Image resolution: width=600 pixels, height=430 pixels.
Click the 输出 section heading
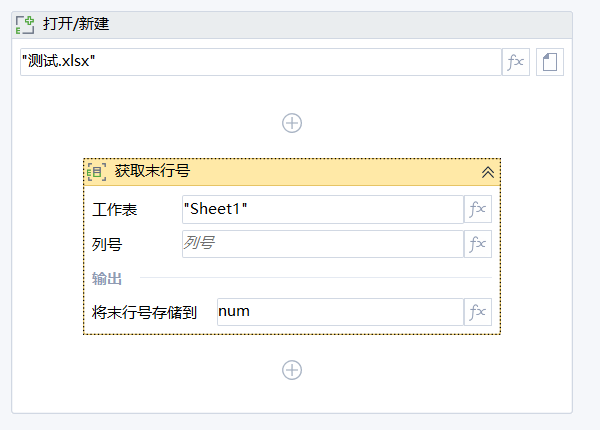point(107,278)
